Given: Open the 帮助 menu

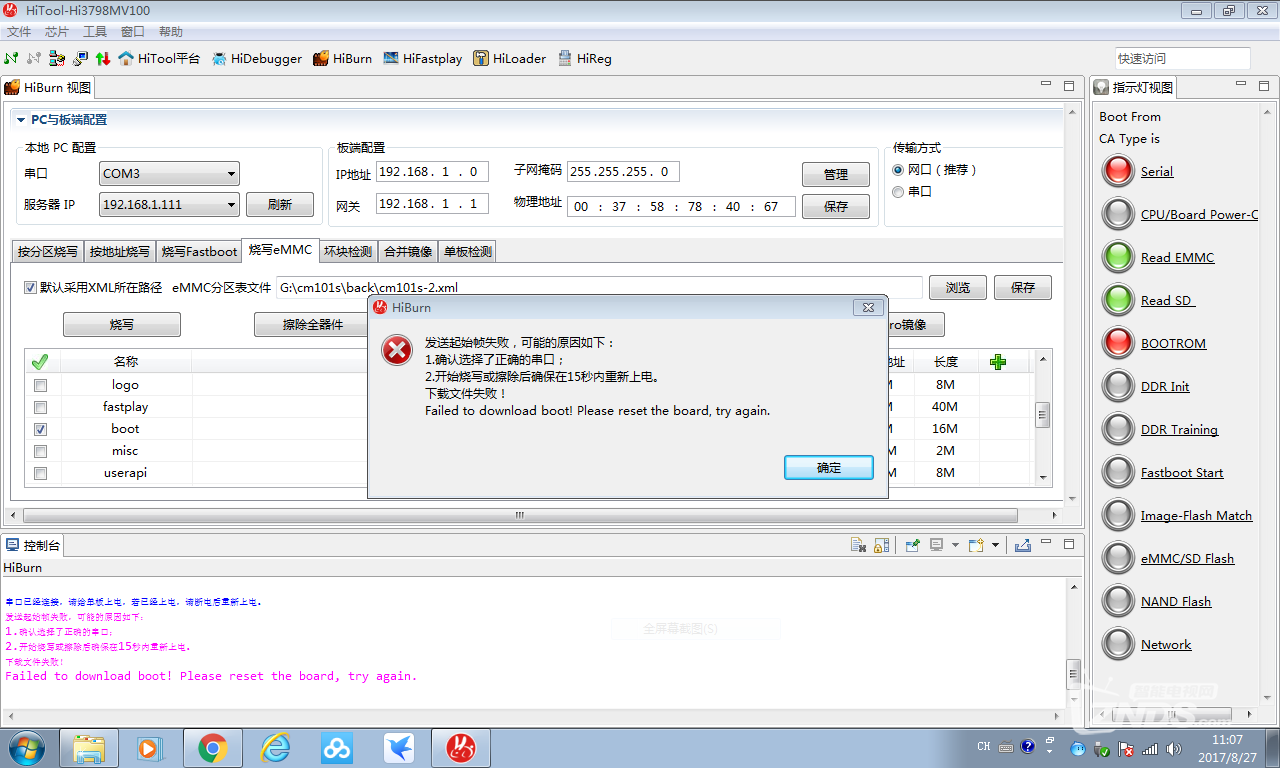Looking at the screenshot, I should [171, 32].
